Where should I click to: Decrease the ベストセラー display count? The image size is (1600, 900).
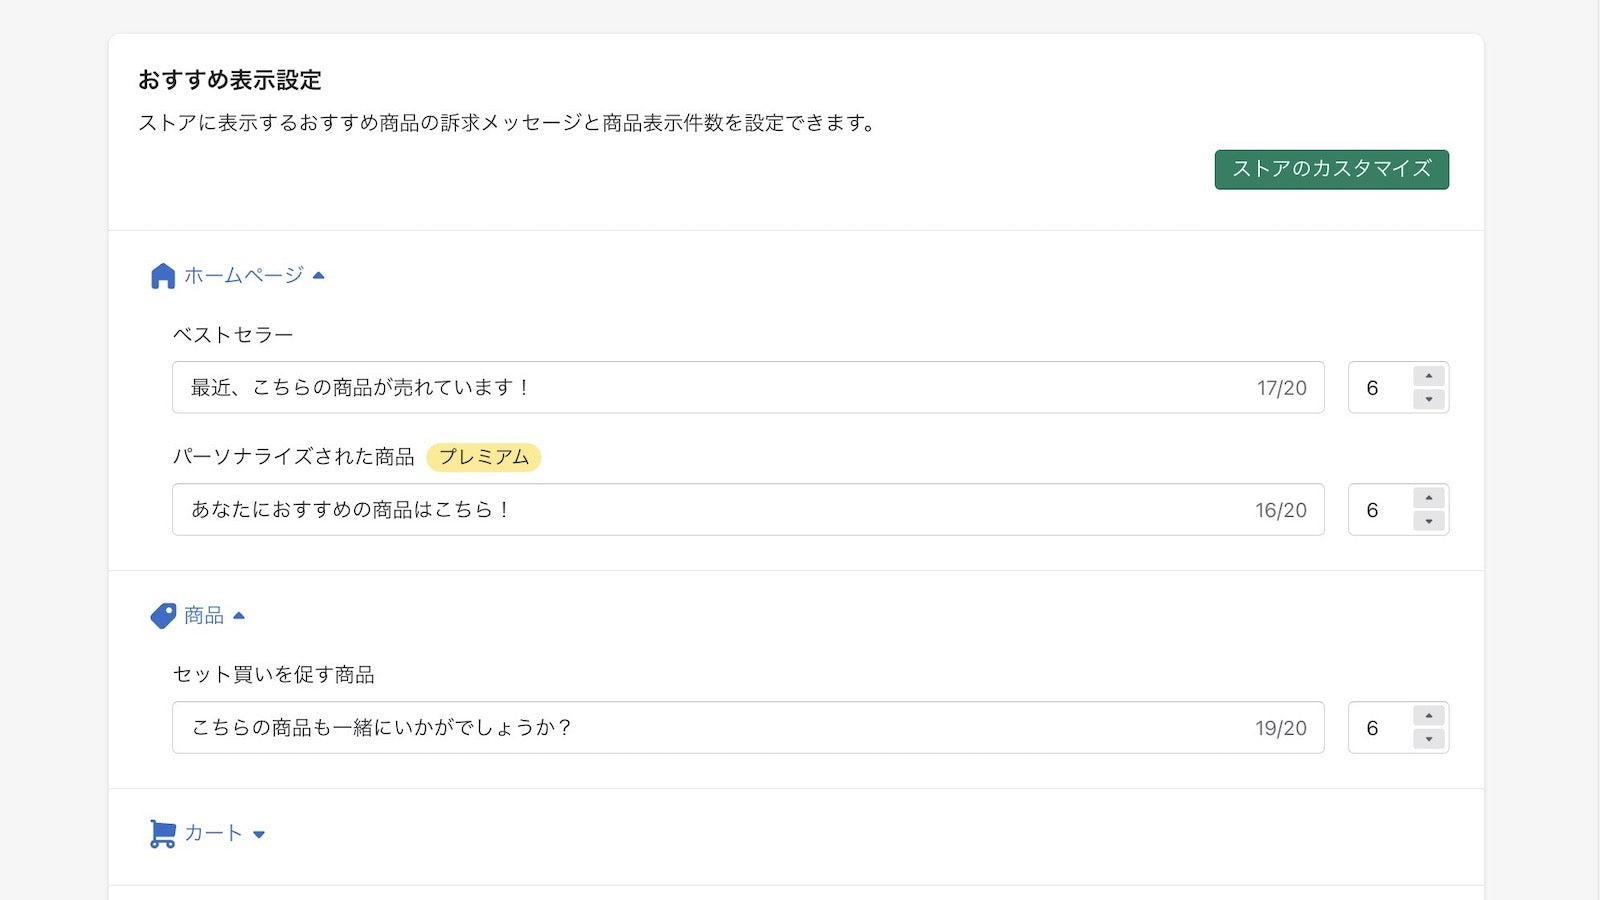[x=1430, y=399]
